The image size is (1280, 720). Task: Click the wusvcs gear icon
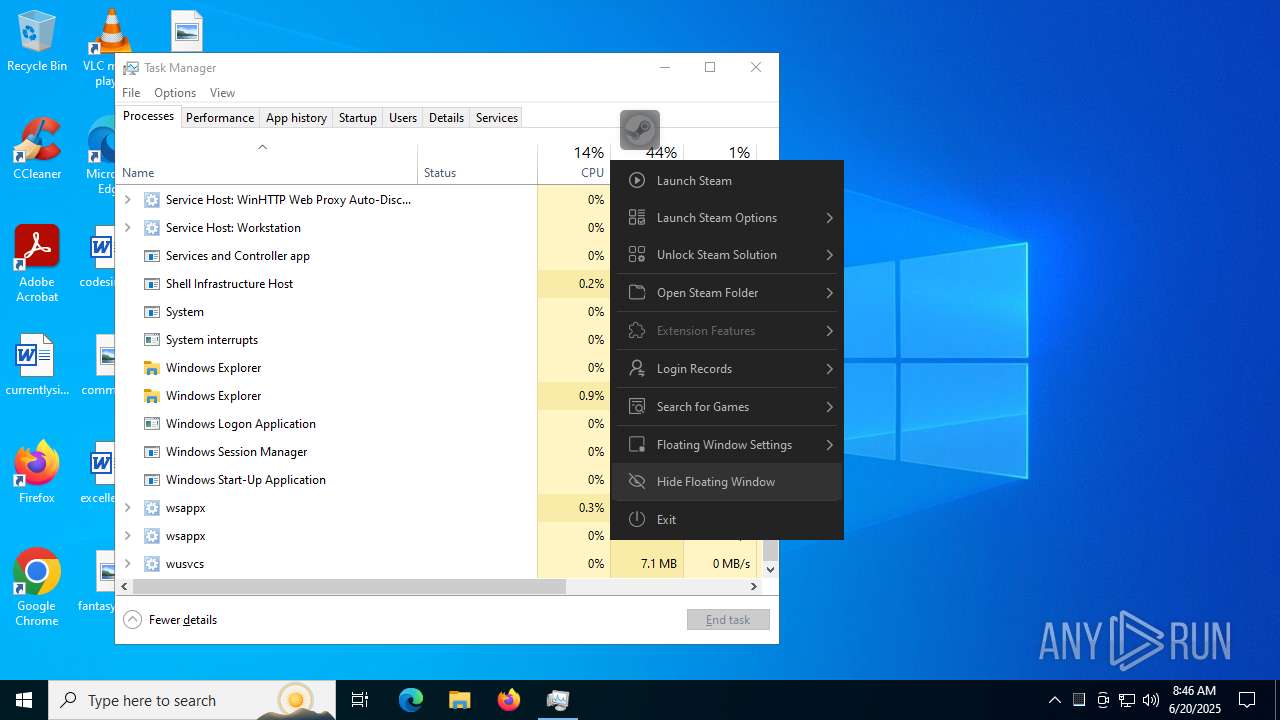coord(152,563)
